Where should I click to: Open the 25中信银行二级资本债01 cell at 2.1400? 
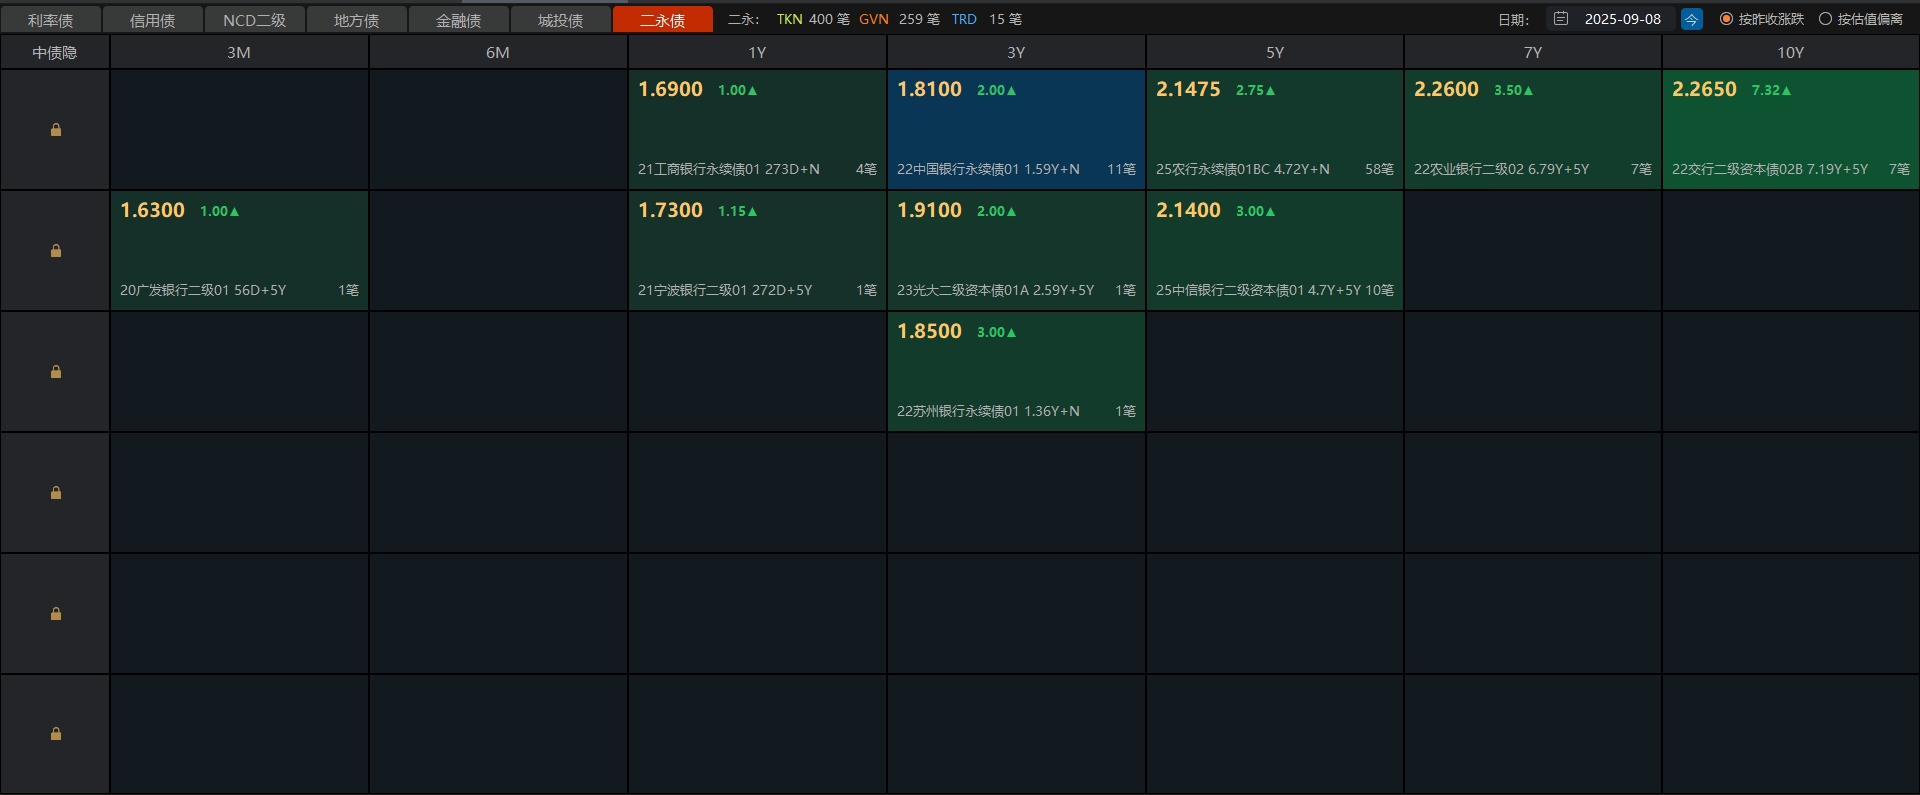1275,250
